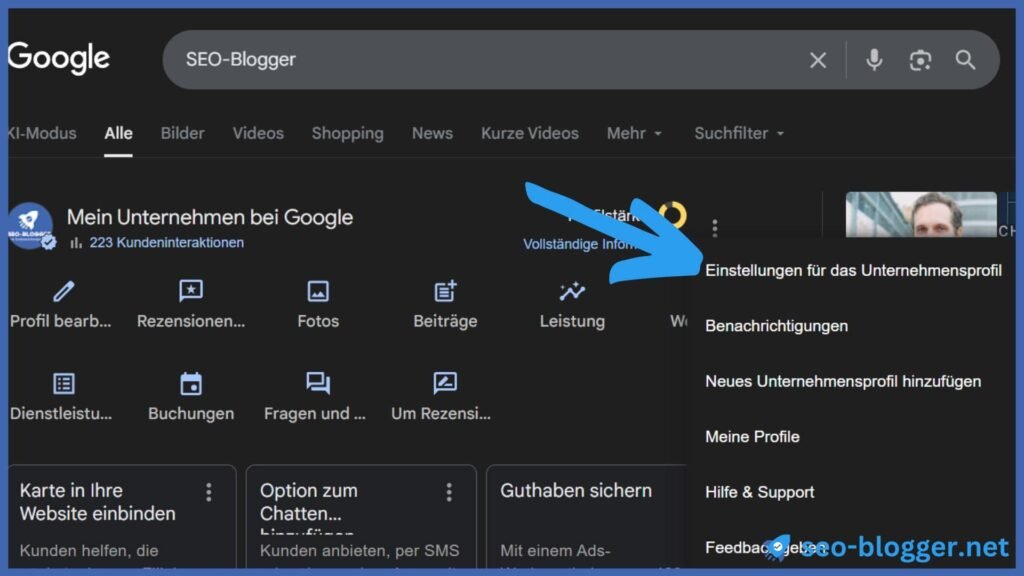Select the Profil bearbeiten pencil icon
Image resolution: width=1024 pixels, height=576 pixels.
[63, 290]
